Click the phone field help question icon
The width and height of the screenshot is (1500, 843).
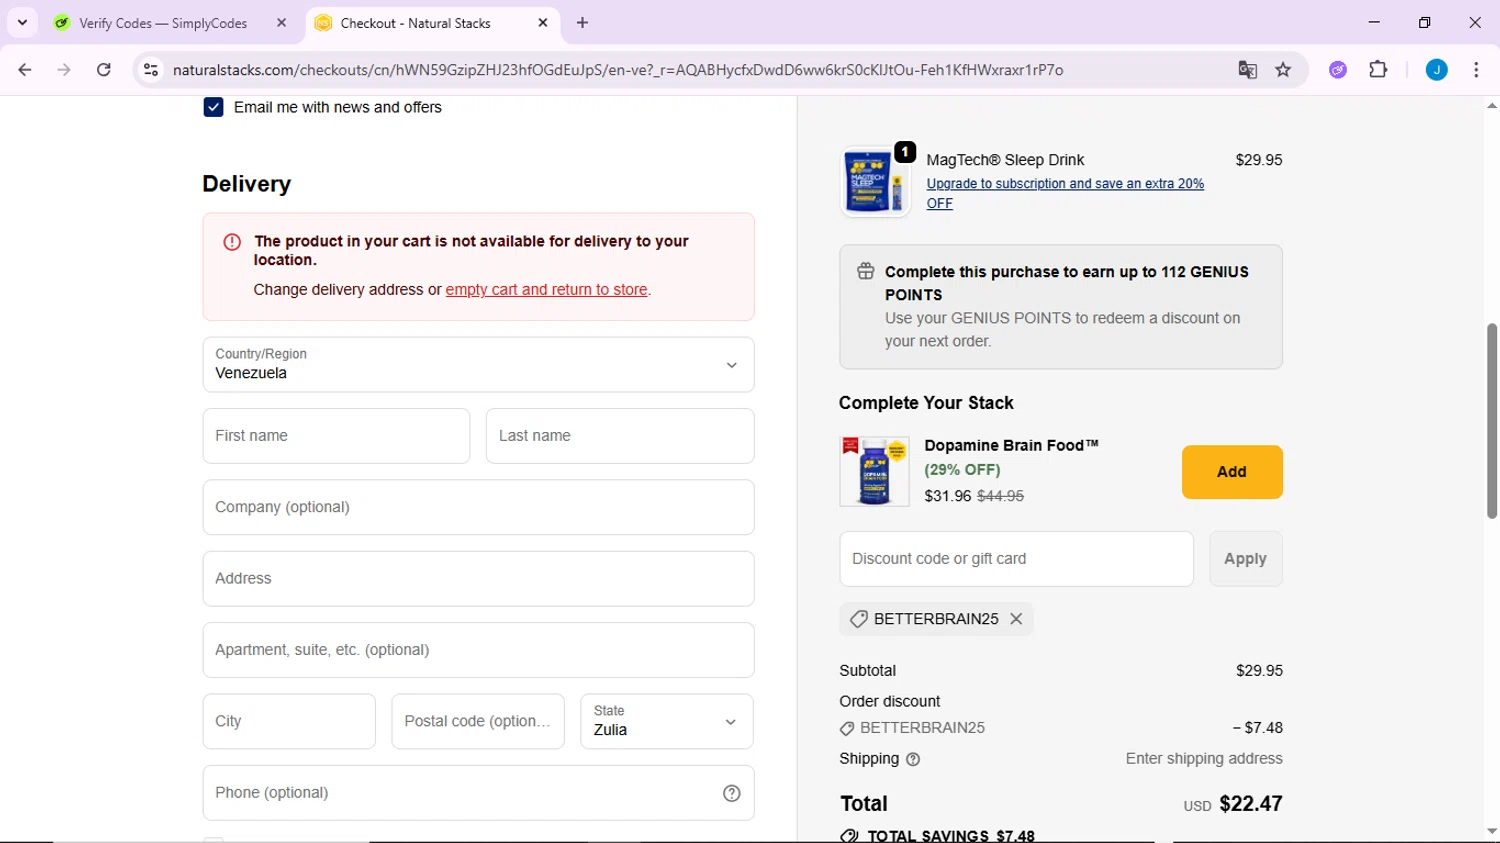(x=732, y=793)
